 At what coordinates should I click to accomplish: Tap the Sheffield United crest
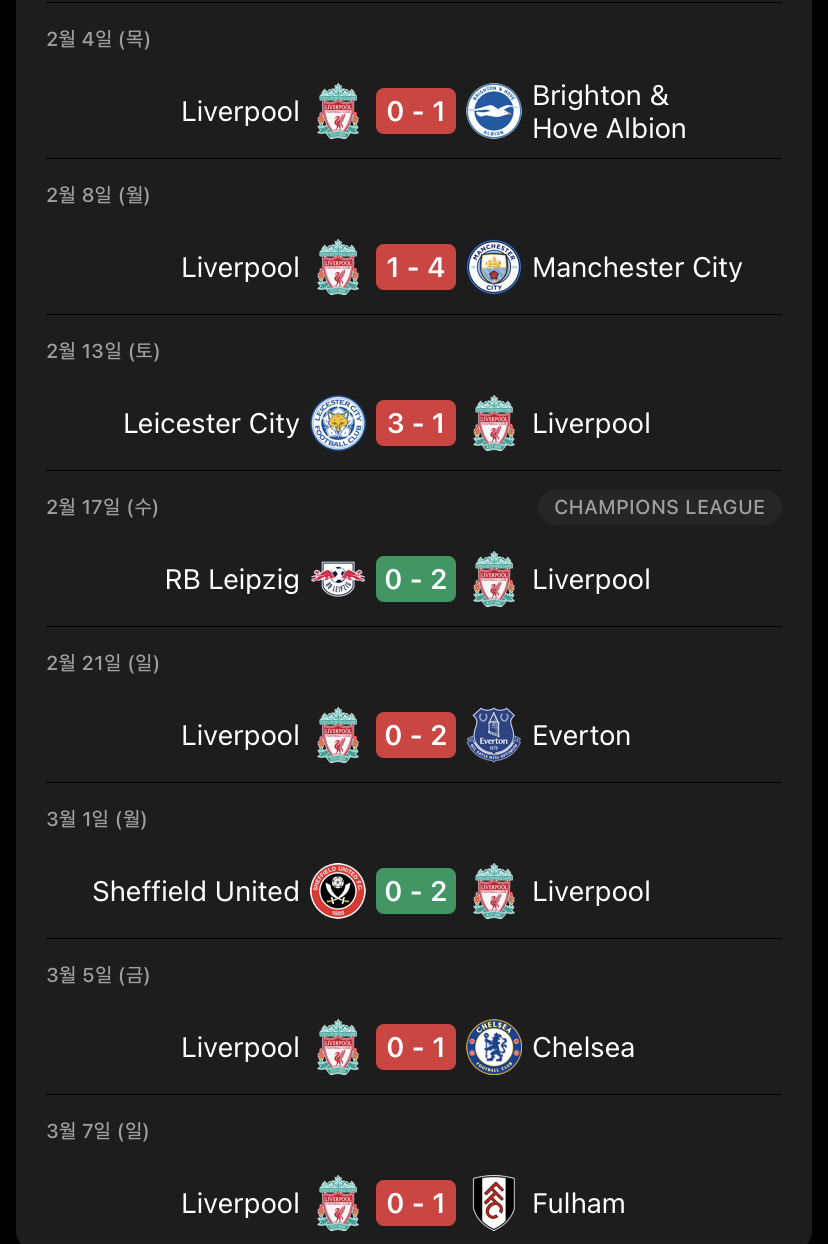pos(338,891)
